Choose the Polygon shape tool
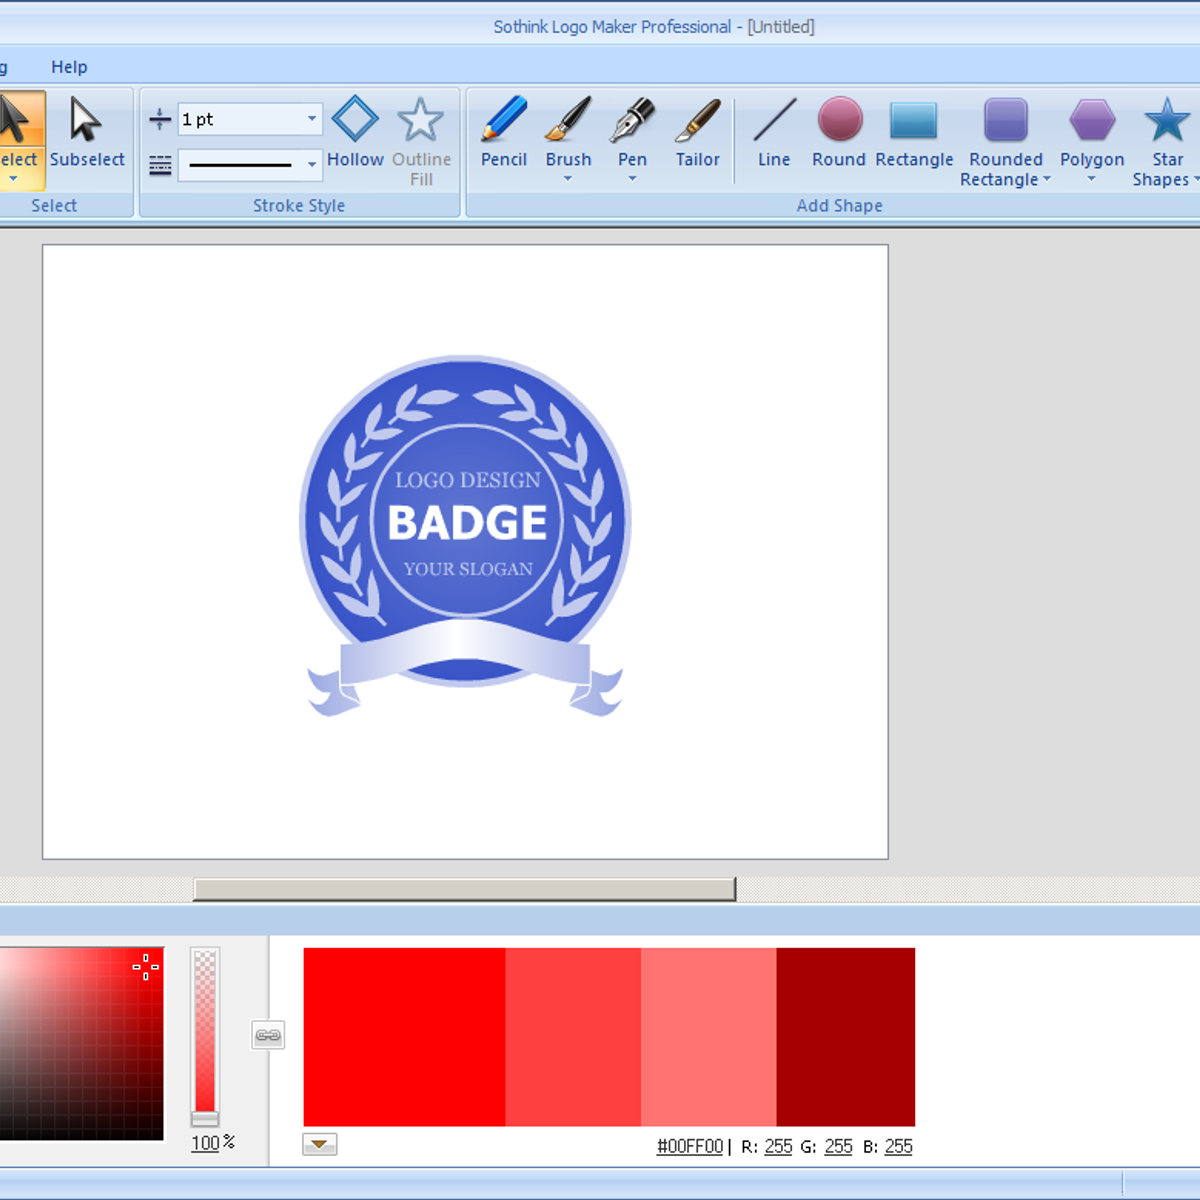Screen dimensions: 1200x1200 tap(1092, 133)
